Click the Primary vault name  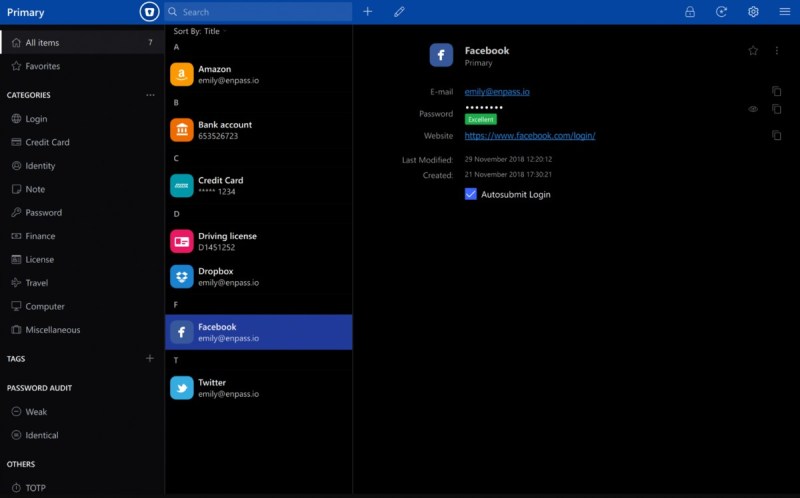coord(26,12)
